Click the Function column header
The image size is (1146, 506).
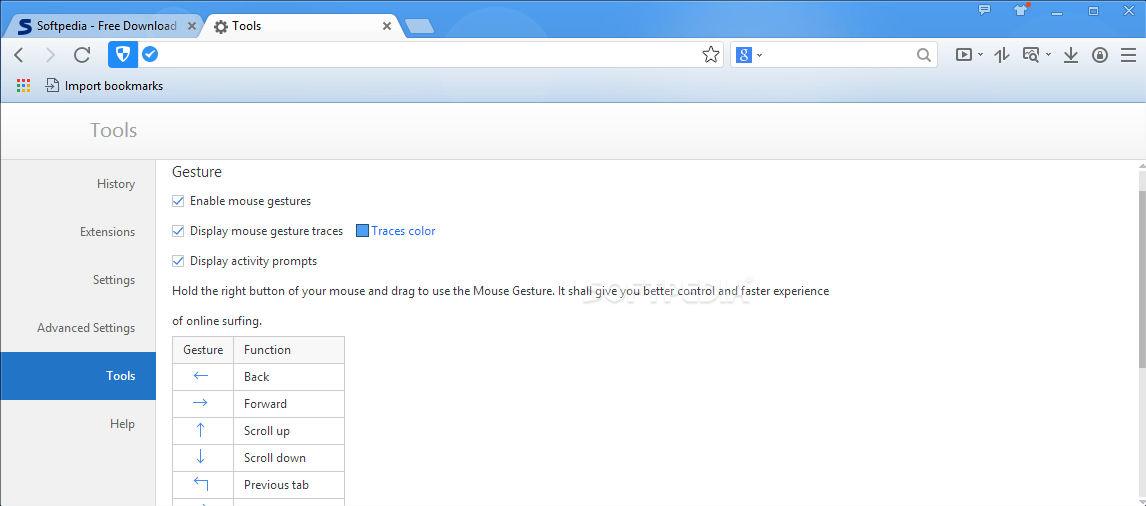(x=289, y=350)
